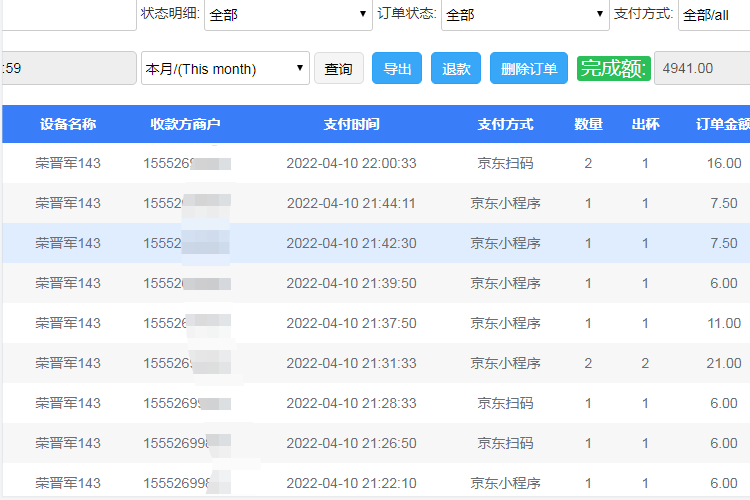Open the 状态明细 dropdown

coord(287,15)
